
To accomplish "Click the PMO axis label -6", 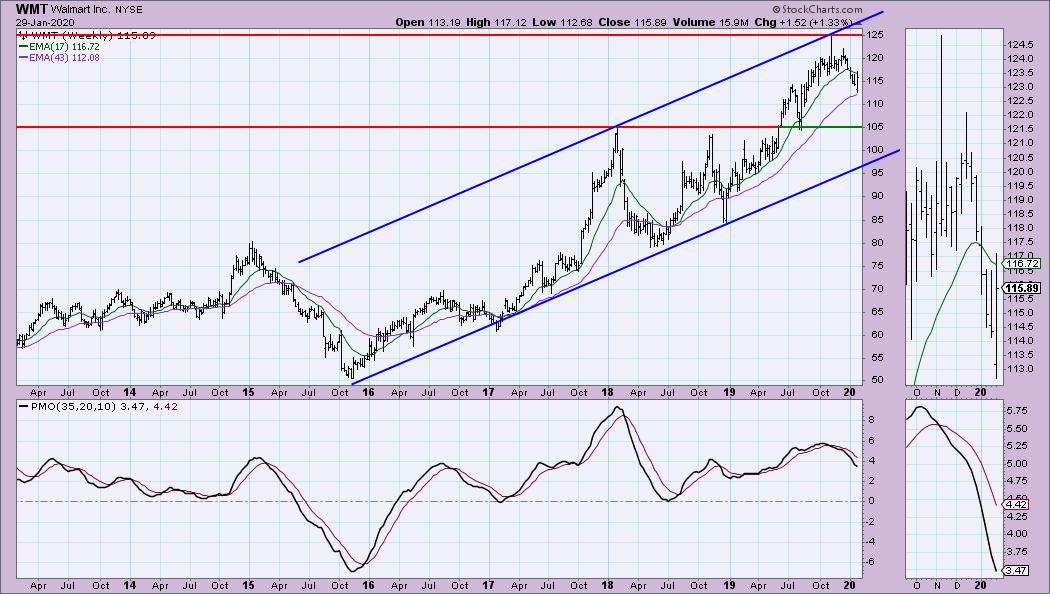I will coord(871,562).
